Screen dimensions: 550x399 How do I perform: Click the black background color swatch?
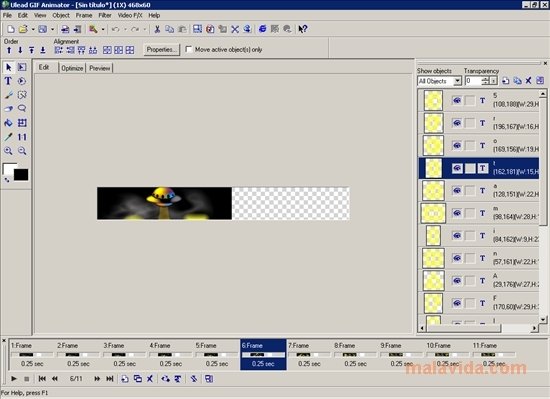tap(21, 175)
